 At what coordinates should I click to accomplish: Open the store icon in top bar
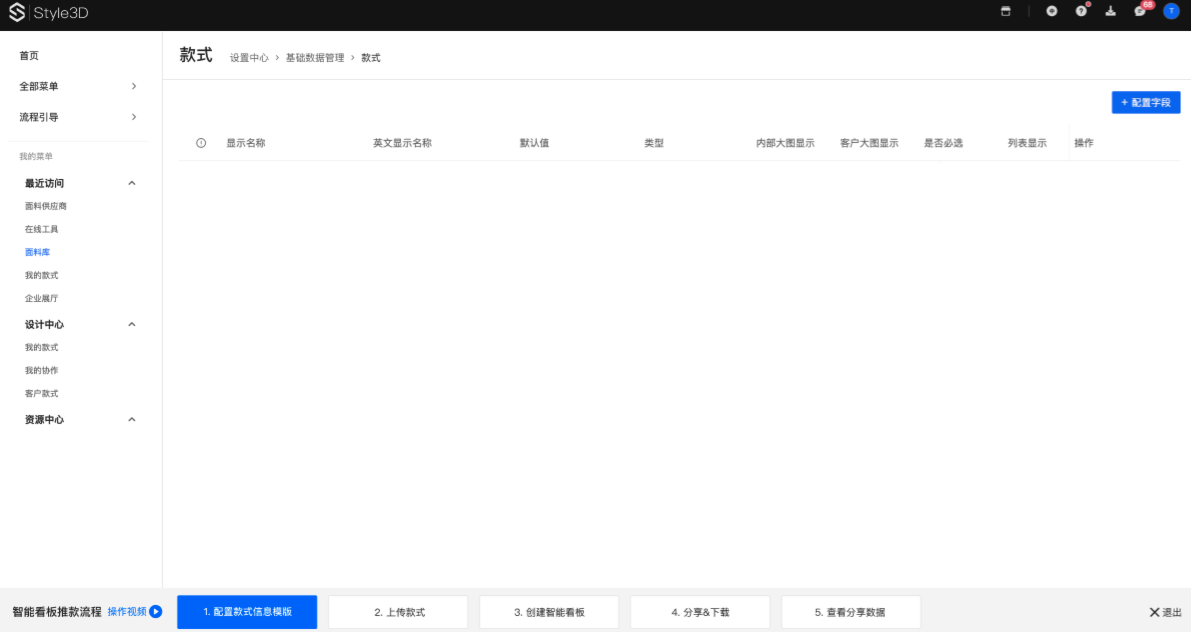tap(1006, 11)
